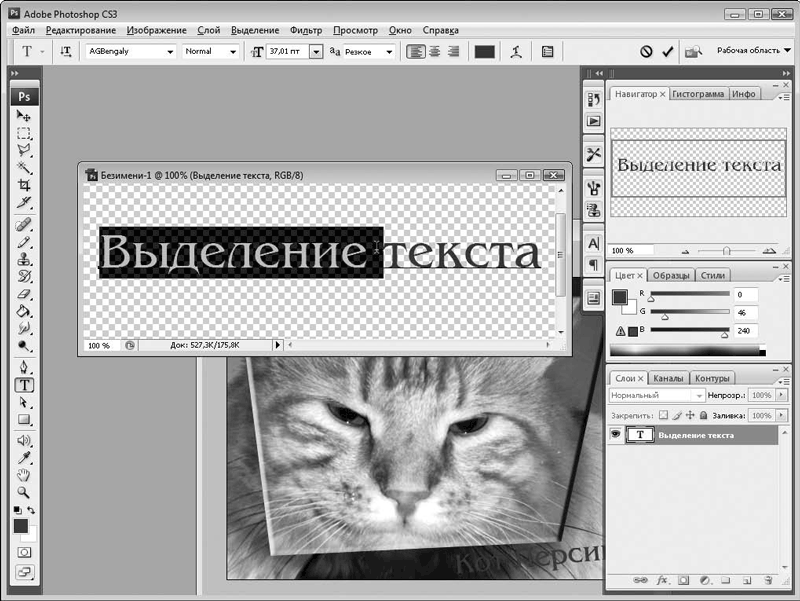Toggle Quick Mask mode
The height and width of the screenshot is (601, 800).
(24, 553)
